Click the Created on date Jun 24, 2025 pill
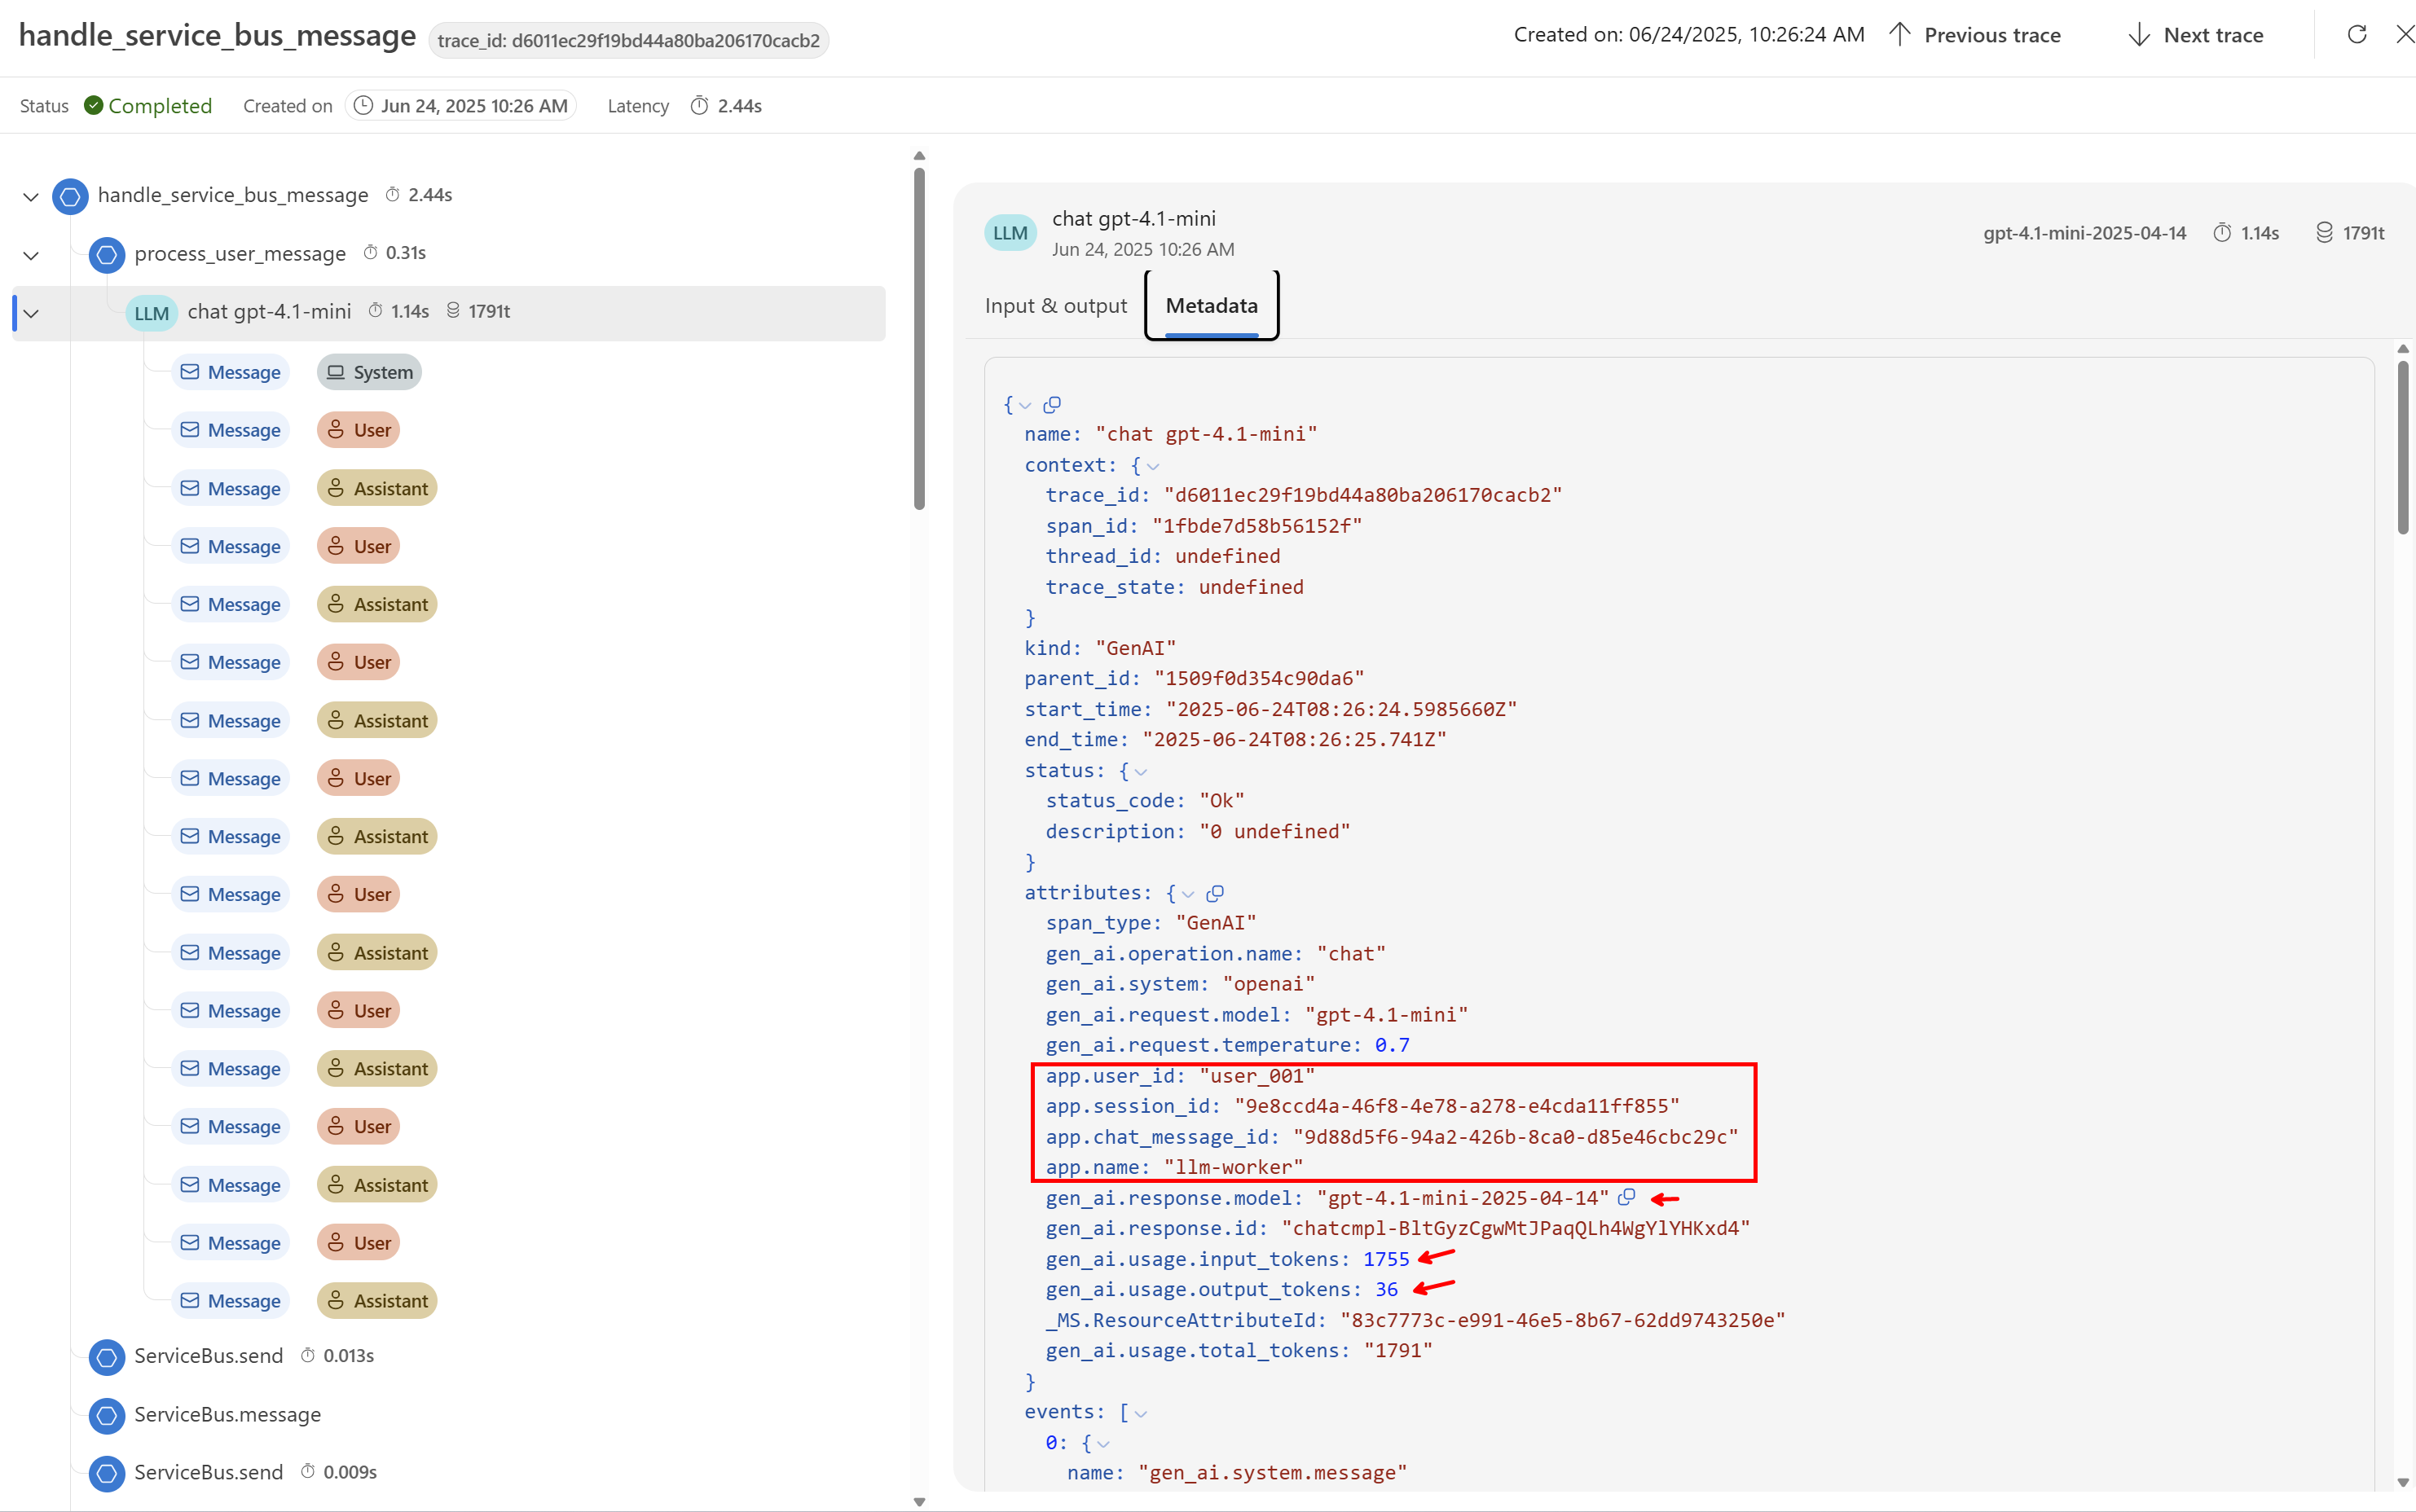The height and width of the screenshot is (1512, 2416). (x=461, y=105)
